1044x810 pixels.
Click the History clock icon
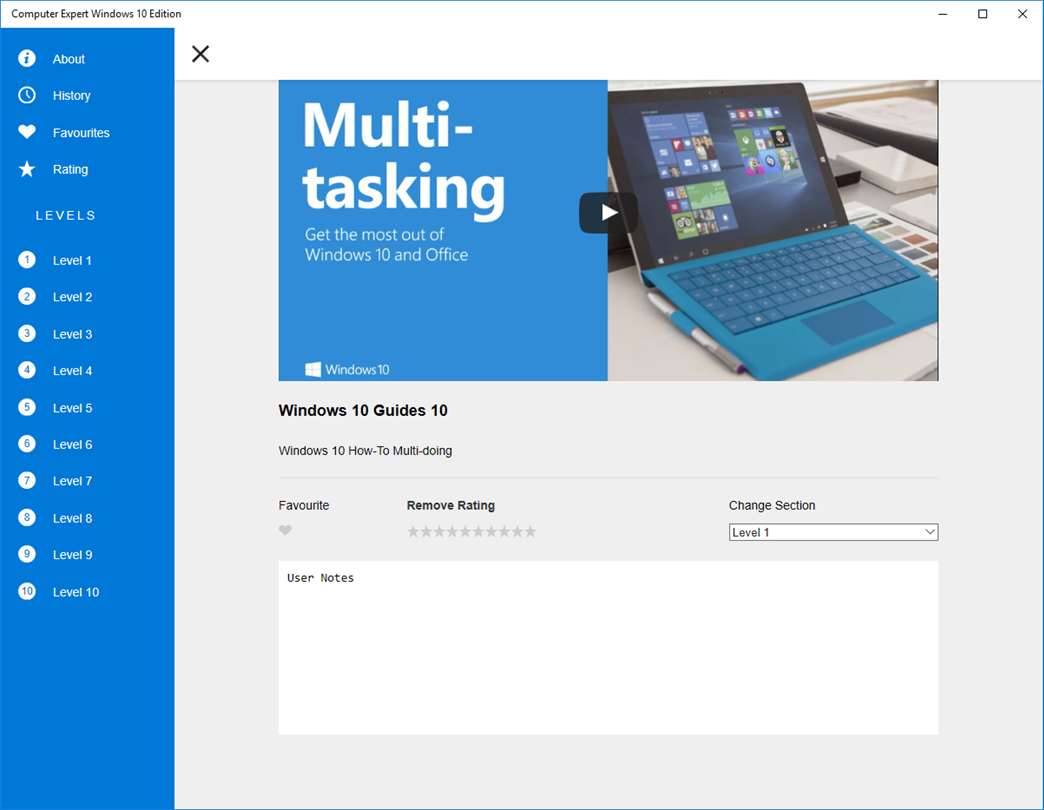click(27, 95)
